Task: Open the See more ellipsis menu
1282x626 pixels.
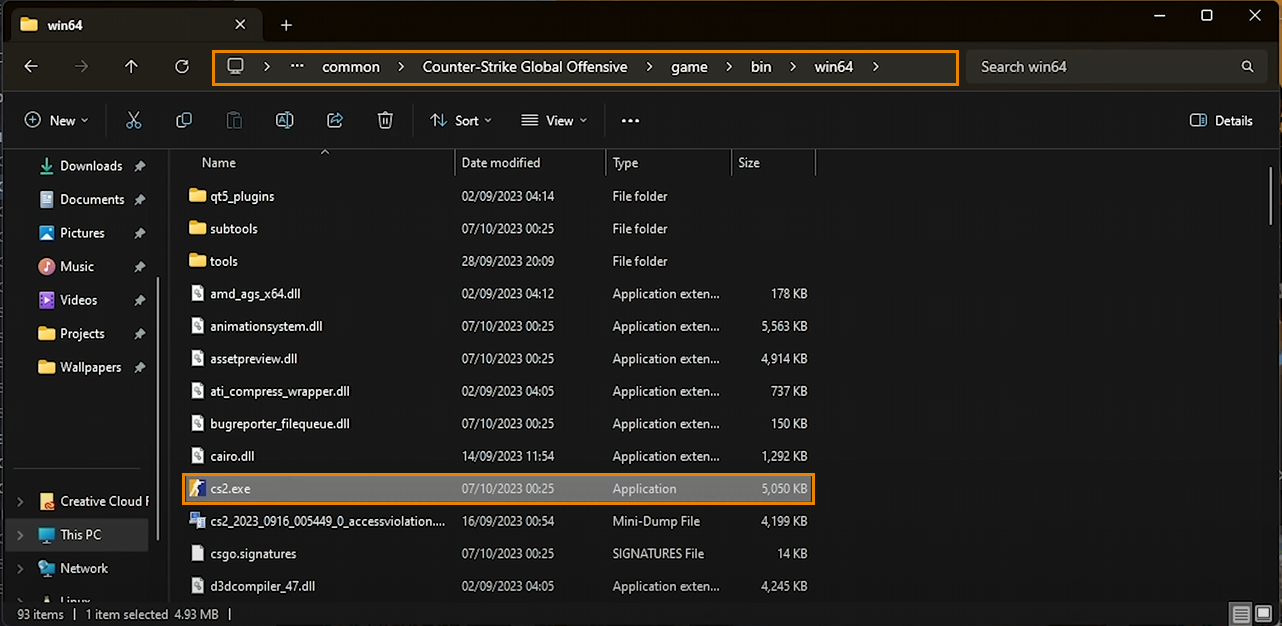Action: coord(630,120)
